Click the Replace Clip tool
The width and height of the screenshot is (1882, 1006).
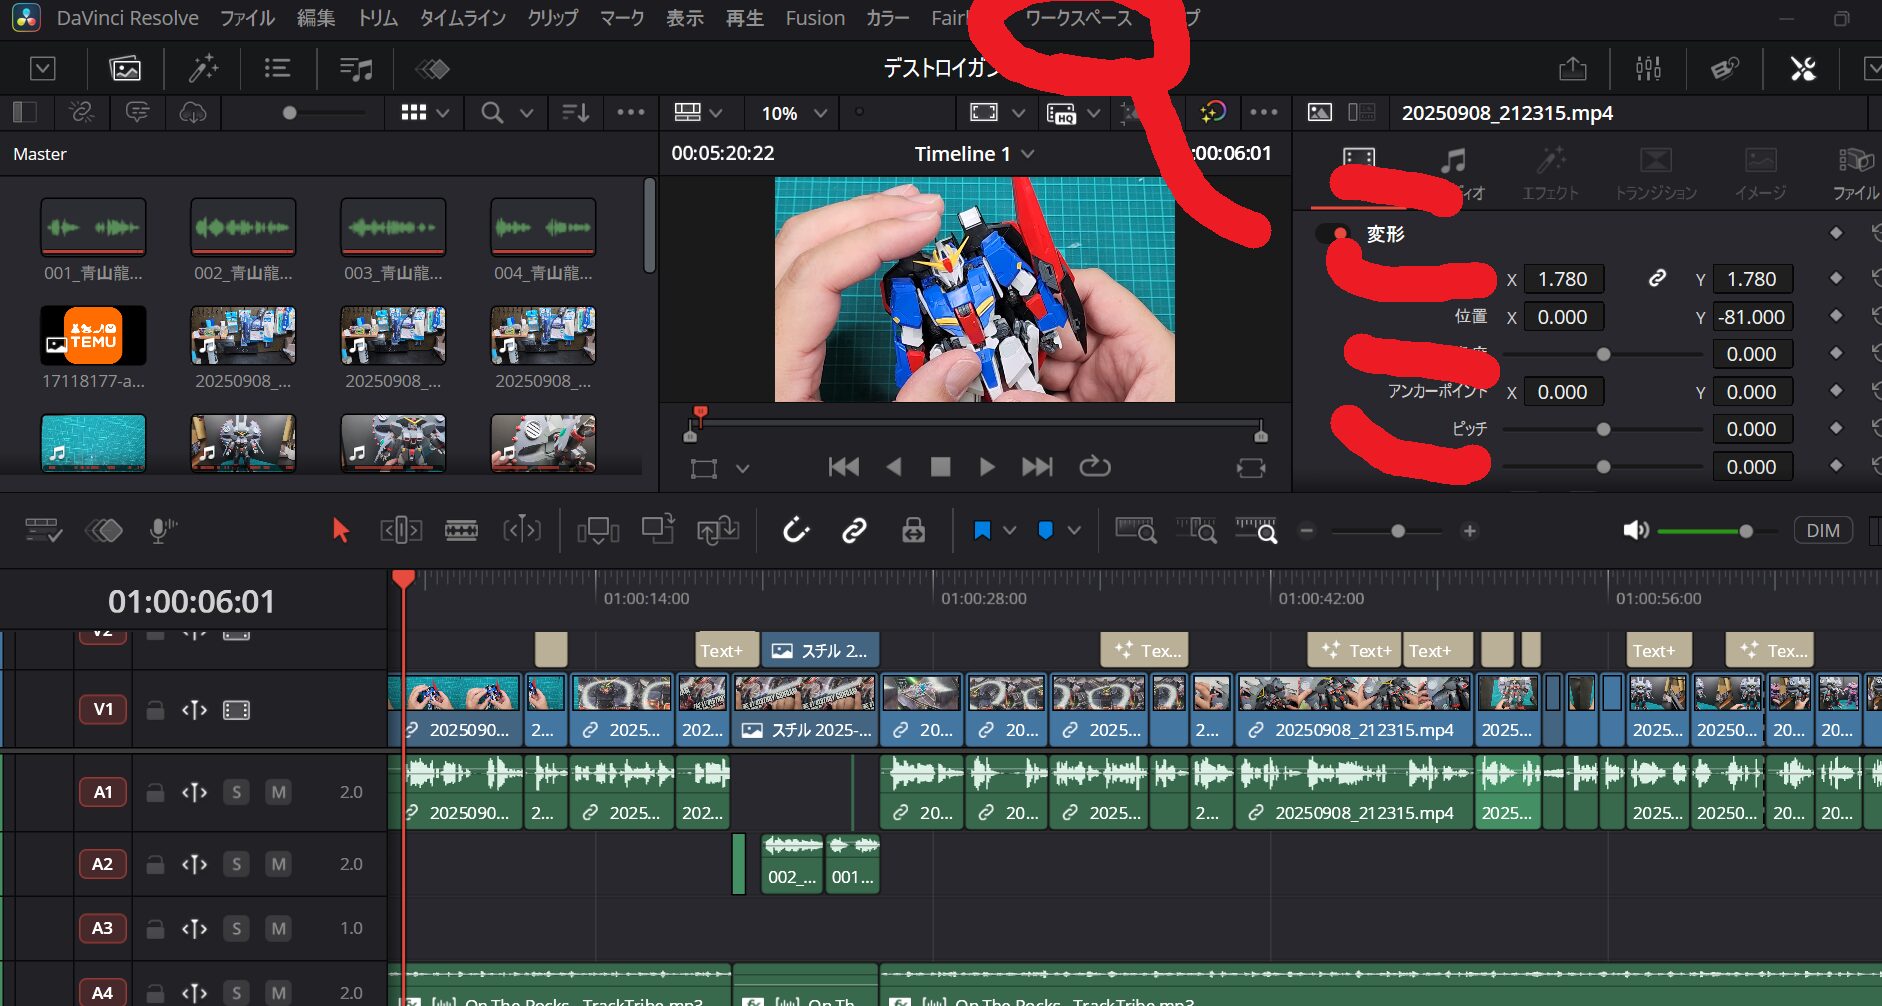click(718, 530)
